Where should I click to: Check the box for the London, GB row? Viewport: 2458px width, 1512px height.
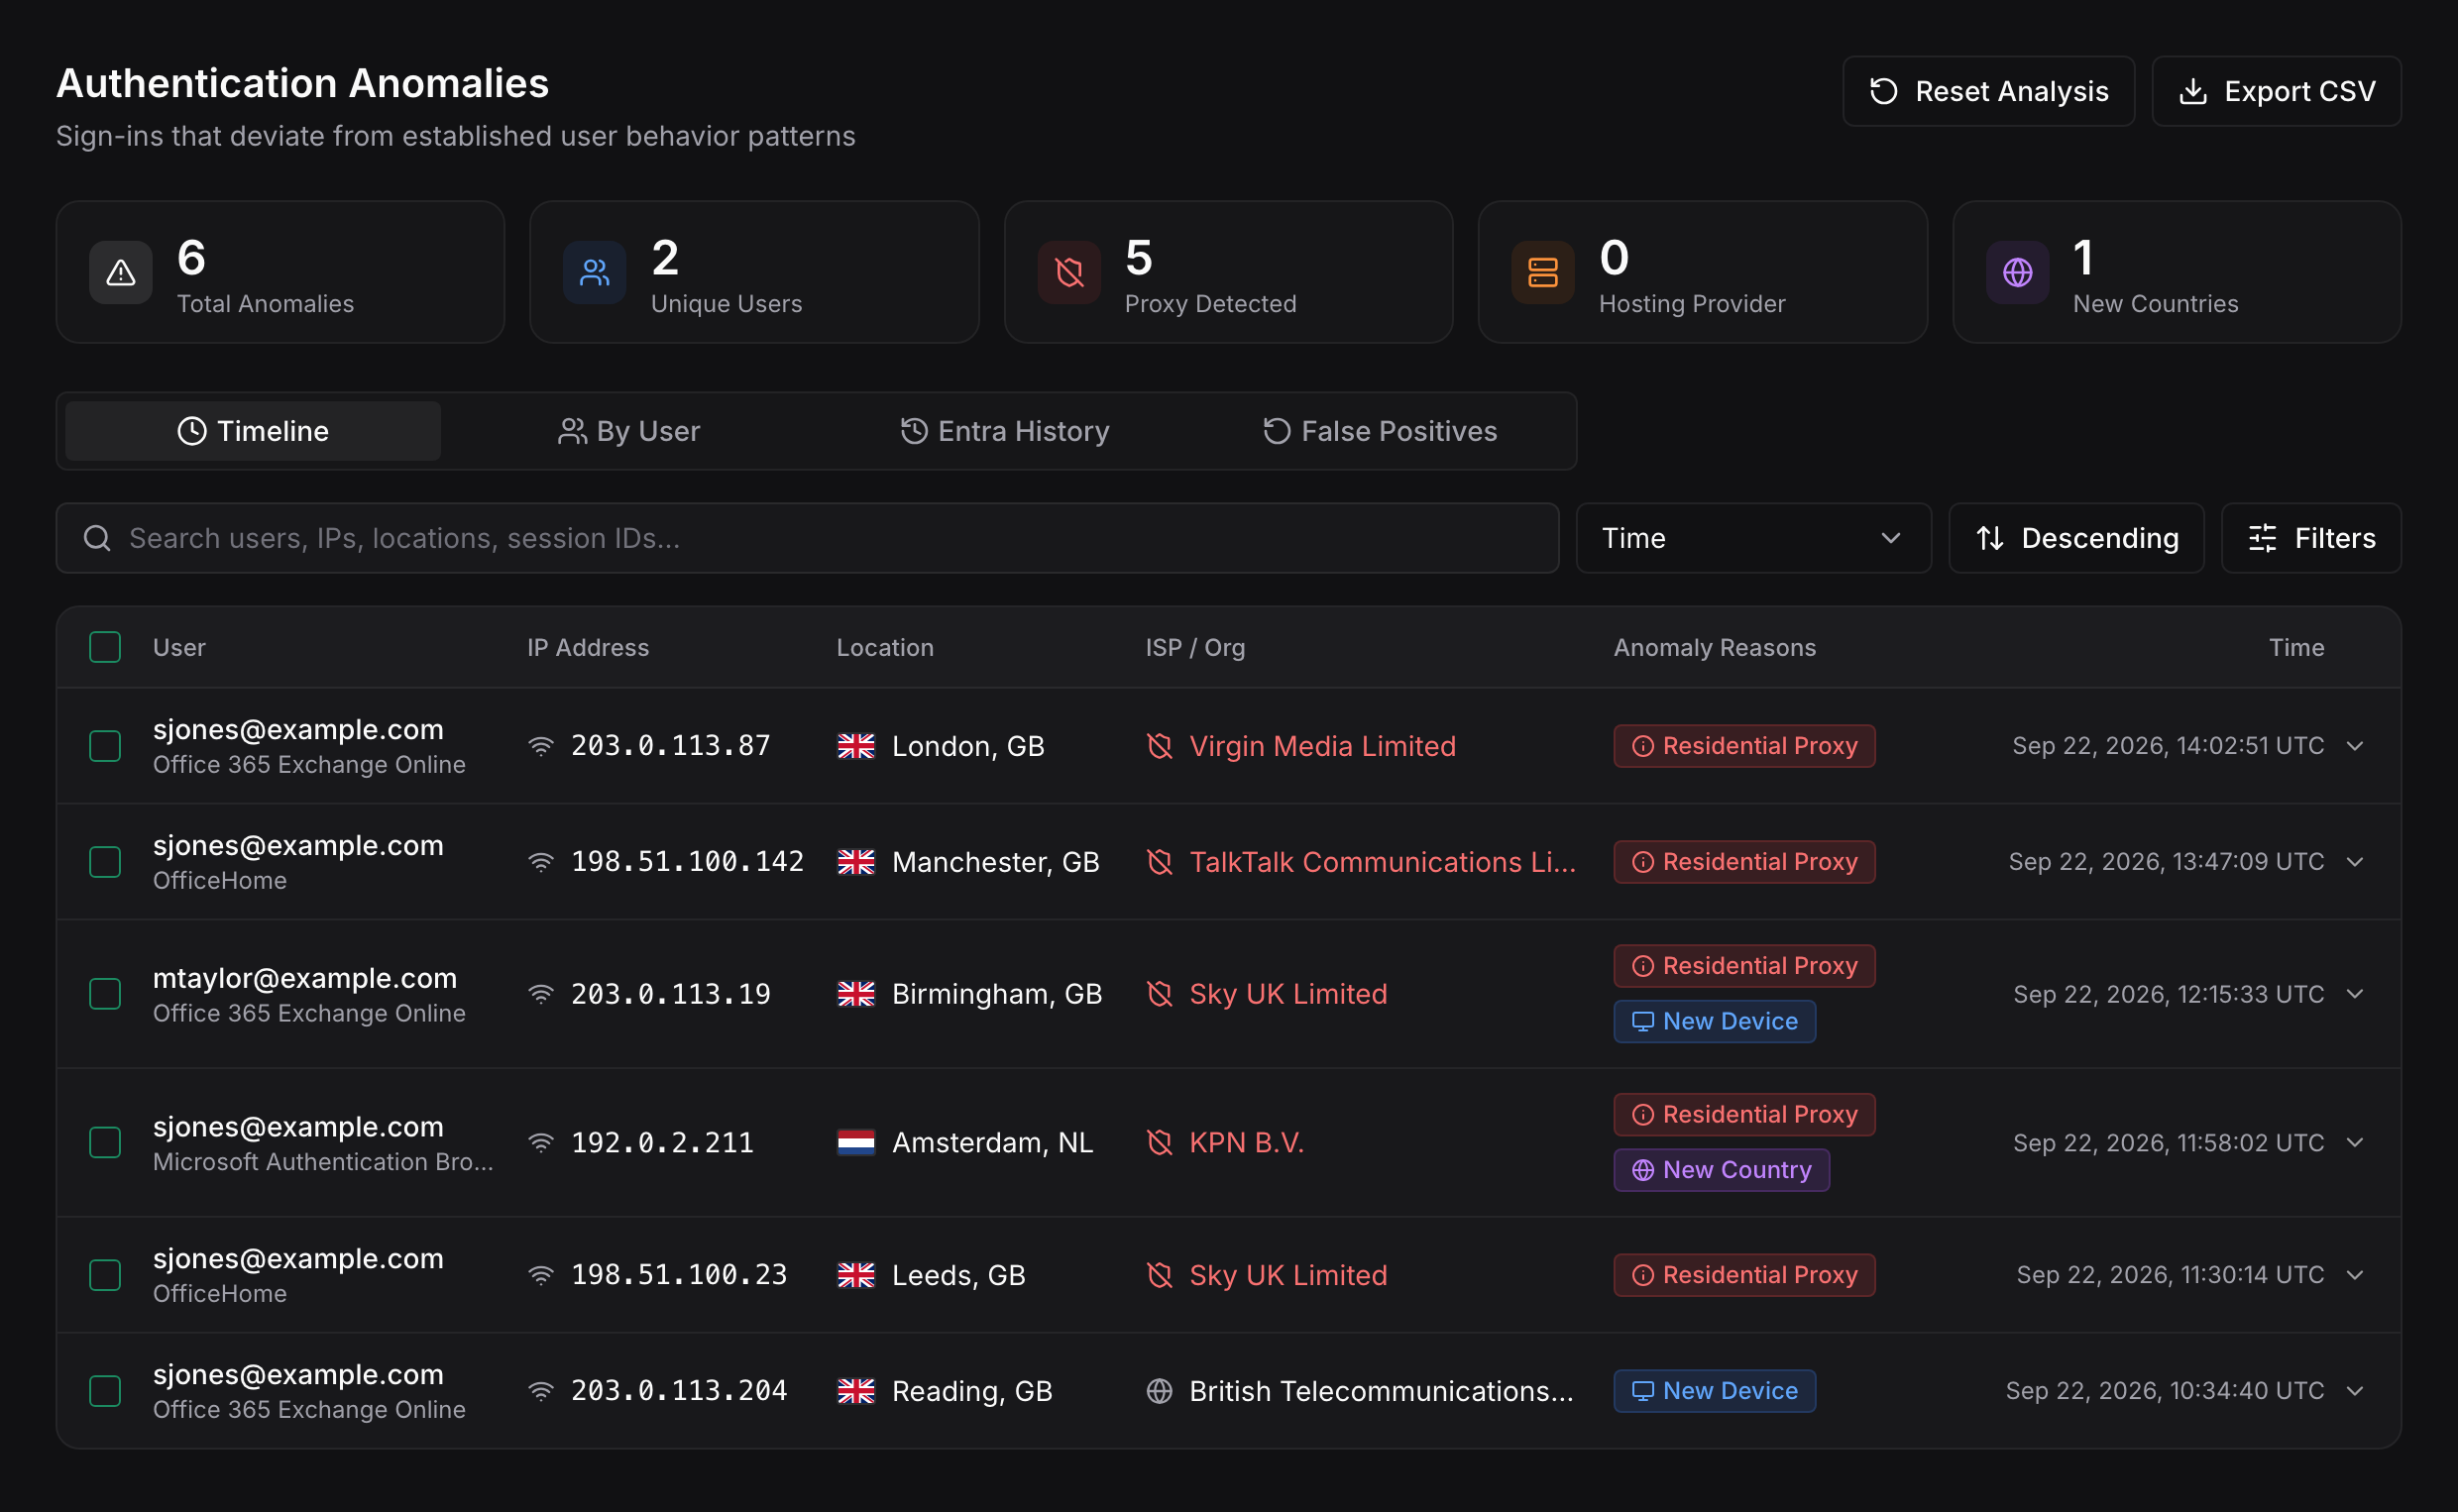coord(105,746)
